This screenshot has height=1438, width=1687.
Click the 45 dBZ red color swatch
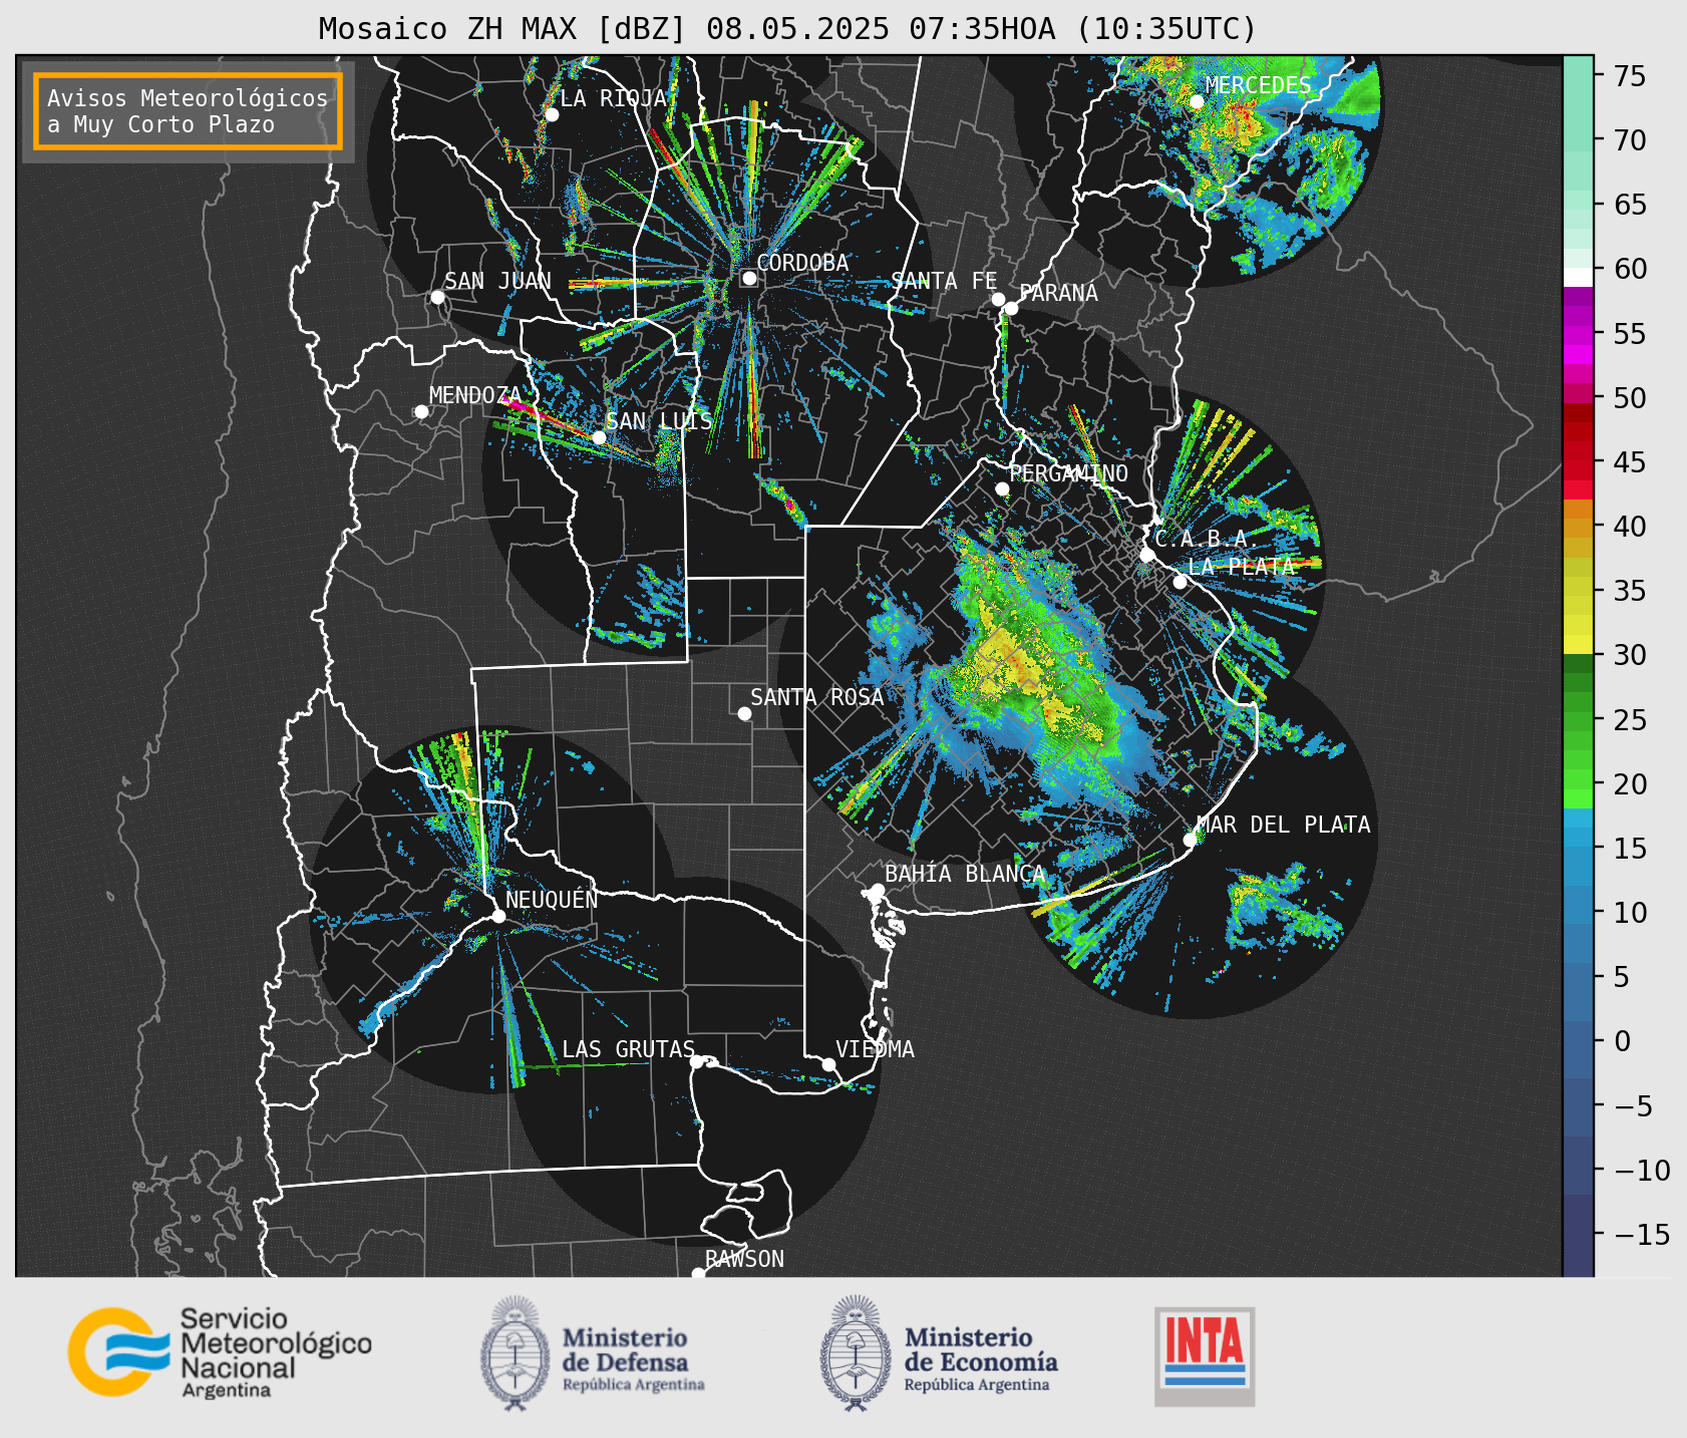[x=1578, y=462]
